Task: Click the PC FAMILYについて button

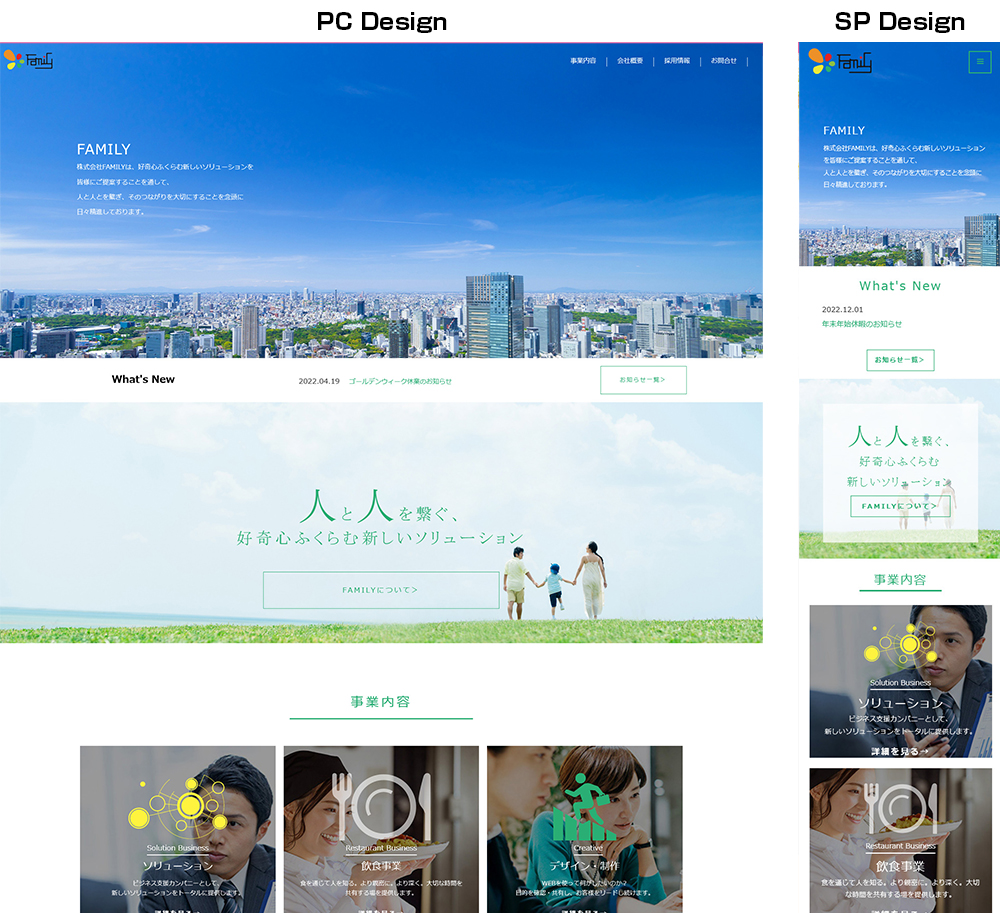Action: 381,590
